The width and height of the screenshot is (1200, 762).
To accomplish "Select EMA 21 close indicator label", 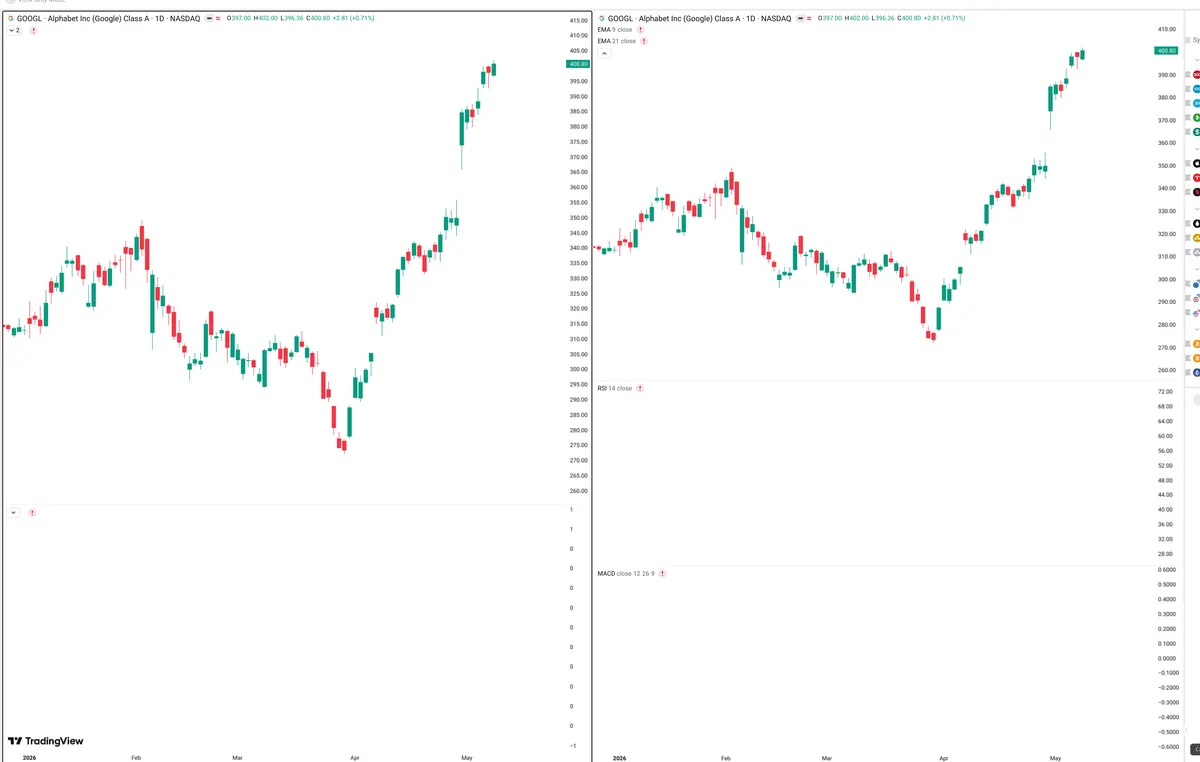I will click(x=616, y=41).
